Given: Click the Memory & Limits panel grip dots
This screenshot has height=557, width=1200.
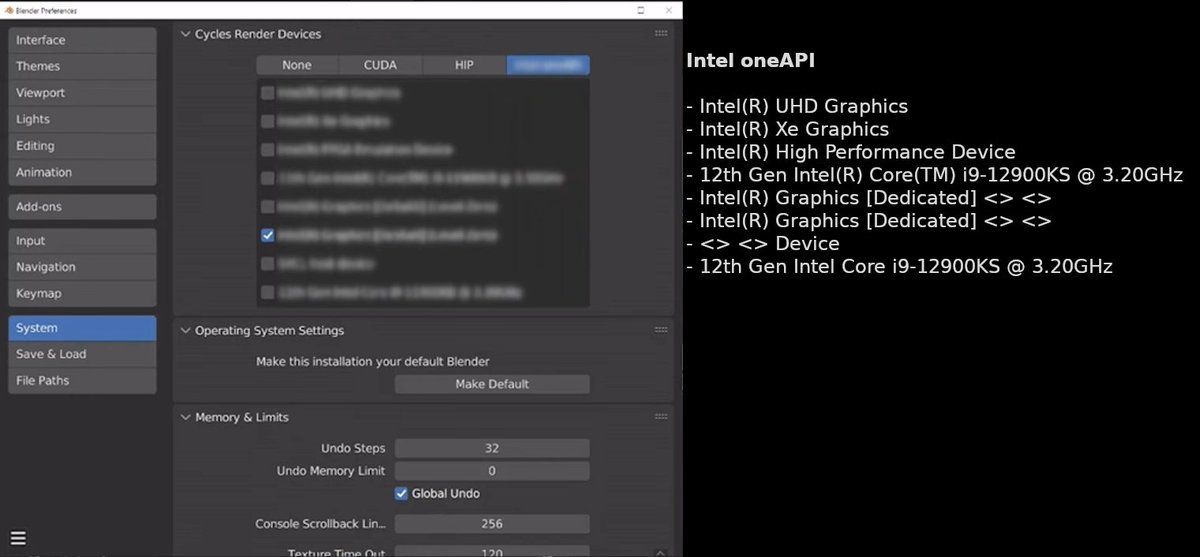Looking at the screenshot, I should pyautogui.click(x=661, y=417).
